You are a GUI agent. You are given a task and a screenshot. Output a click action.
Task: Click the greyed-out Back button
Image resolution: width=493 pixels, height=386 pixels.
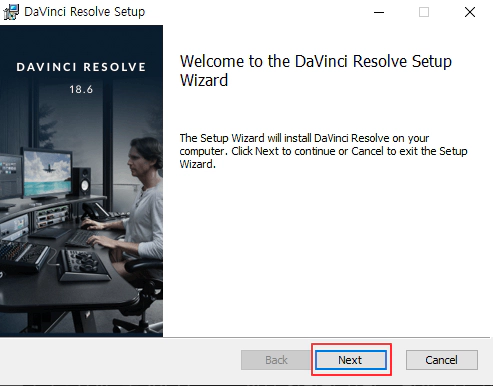[x=276, y=360]
